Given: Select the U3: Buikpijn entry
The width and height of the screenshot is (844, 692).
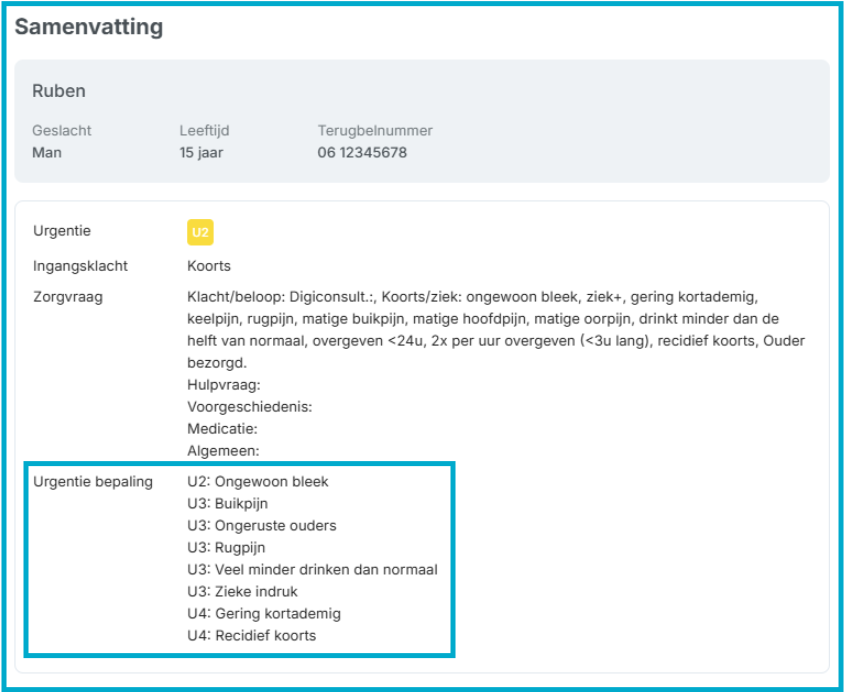Looking at the screenshot, I should pyautogui.click(x=228, y=504).
